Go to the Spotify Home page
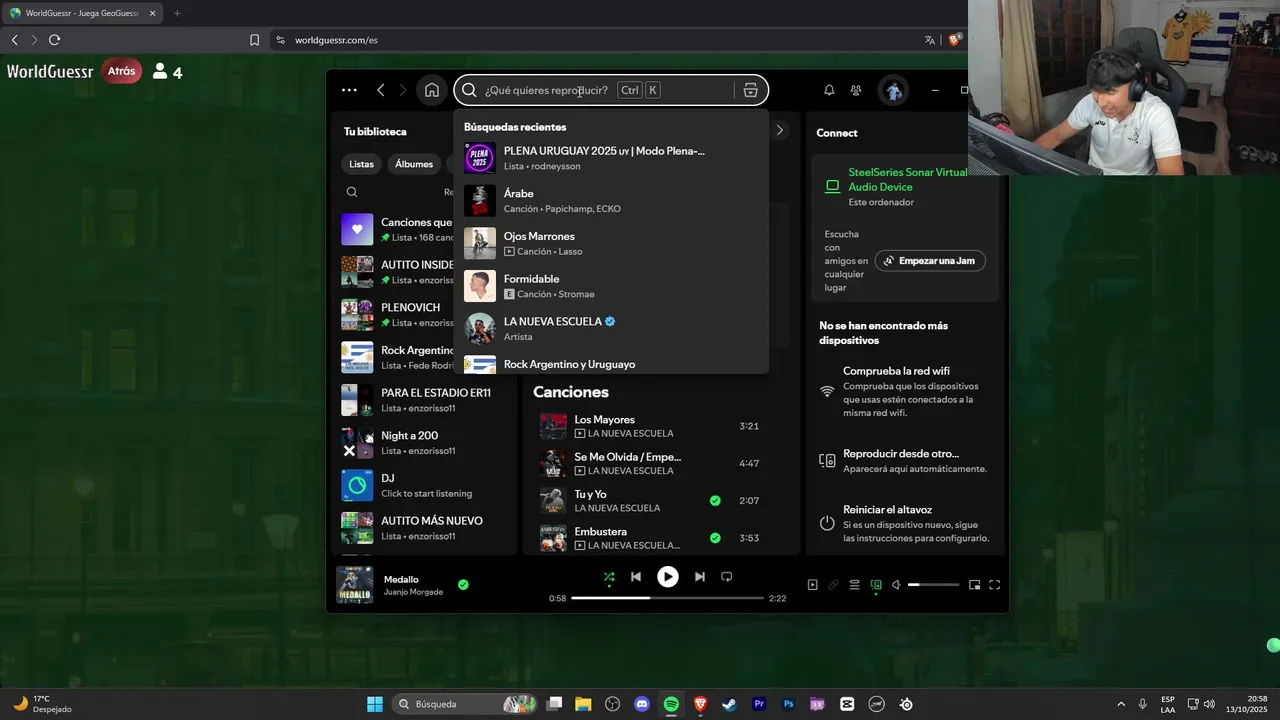 [x=432, y=90]
